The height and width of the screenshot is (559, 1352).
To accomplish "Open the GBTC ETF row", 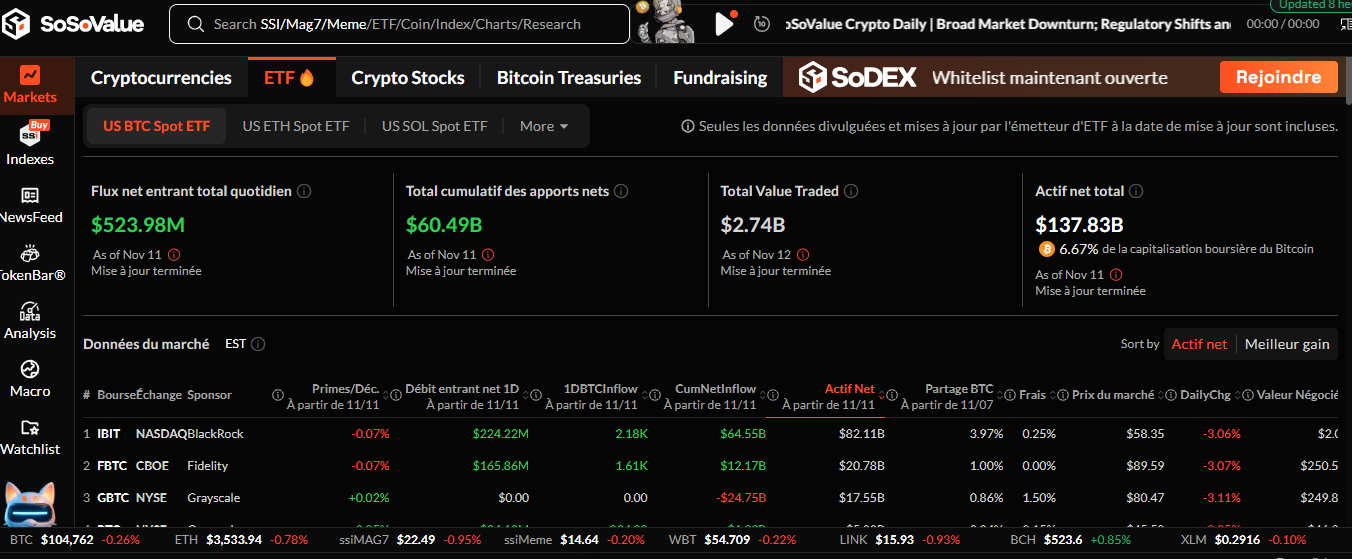I will (x=710, y=498).
